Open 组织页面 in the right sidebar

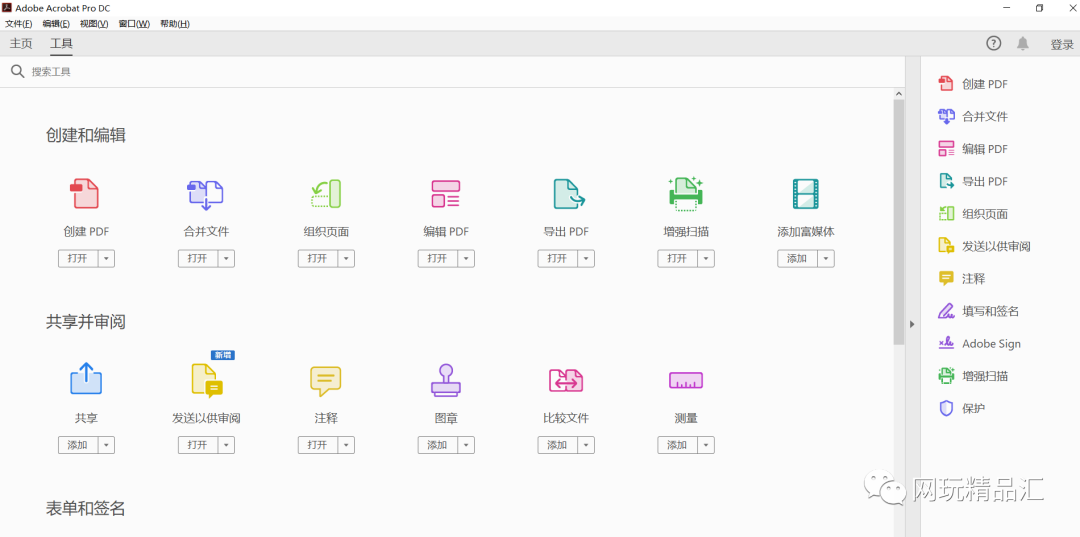tap(973, 214)
